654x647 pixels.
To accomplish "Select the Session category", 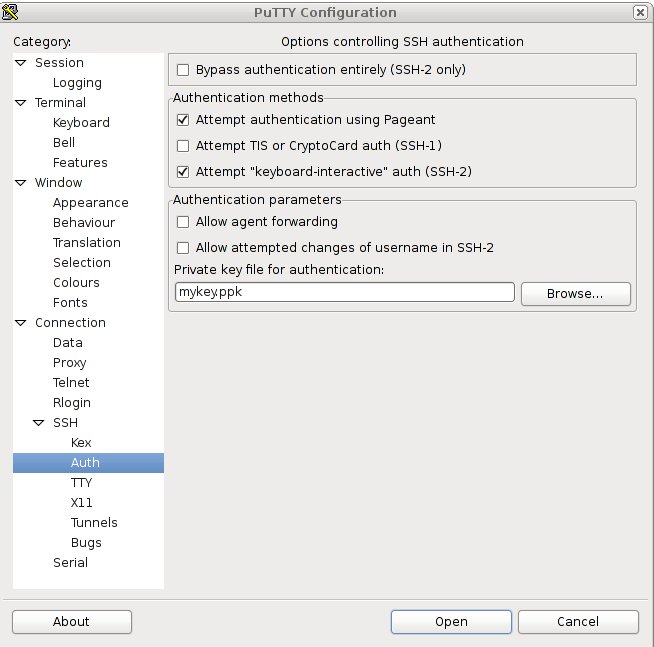I will click(59, 63).
